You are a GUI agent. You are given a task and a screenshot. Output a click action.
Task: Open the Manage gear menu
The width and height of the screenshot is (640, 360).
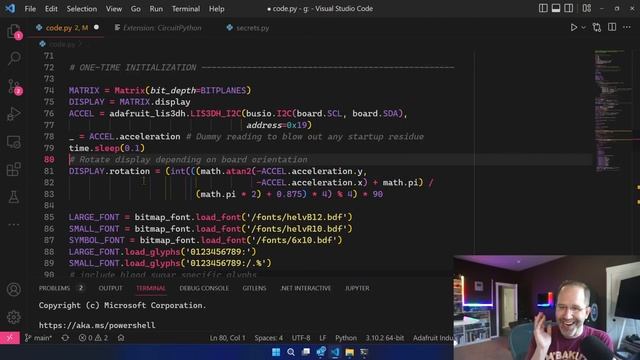click(x=14, y=317)
